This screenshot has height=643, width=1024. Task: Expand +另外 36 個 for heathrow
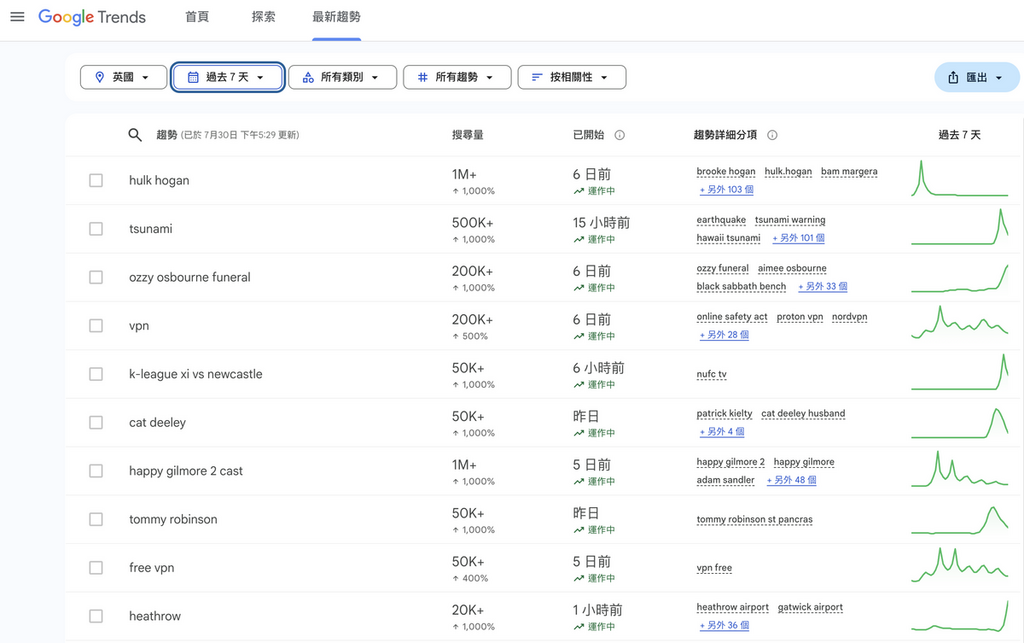pyautogui.click(x=724, y=625)
